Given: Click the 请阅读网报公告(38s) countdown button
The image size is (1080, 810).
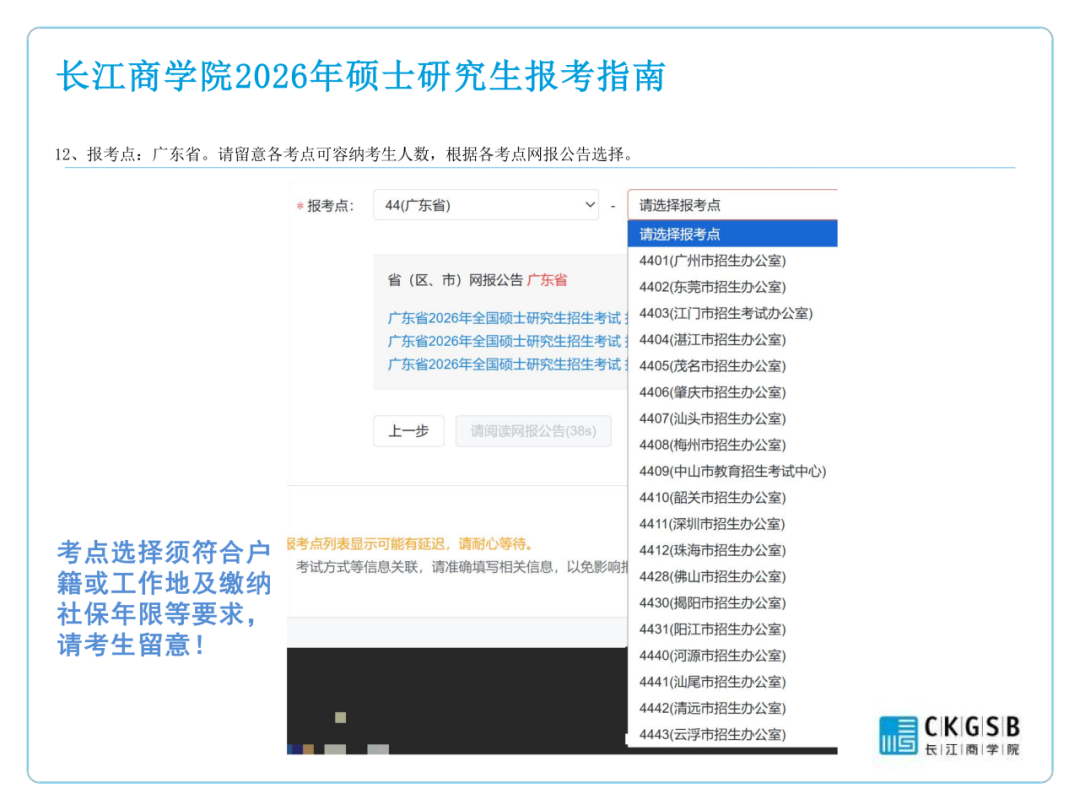Looking at the screenshot, I should 533,431.
